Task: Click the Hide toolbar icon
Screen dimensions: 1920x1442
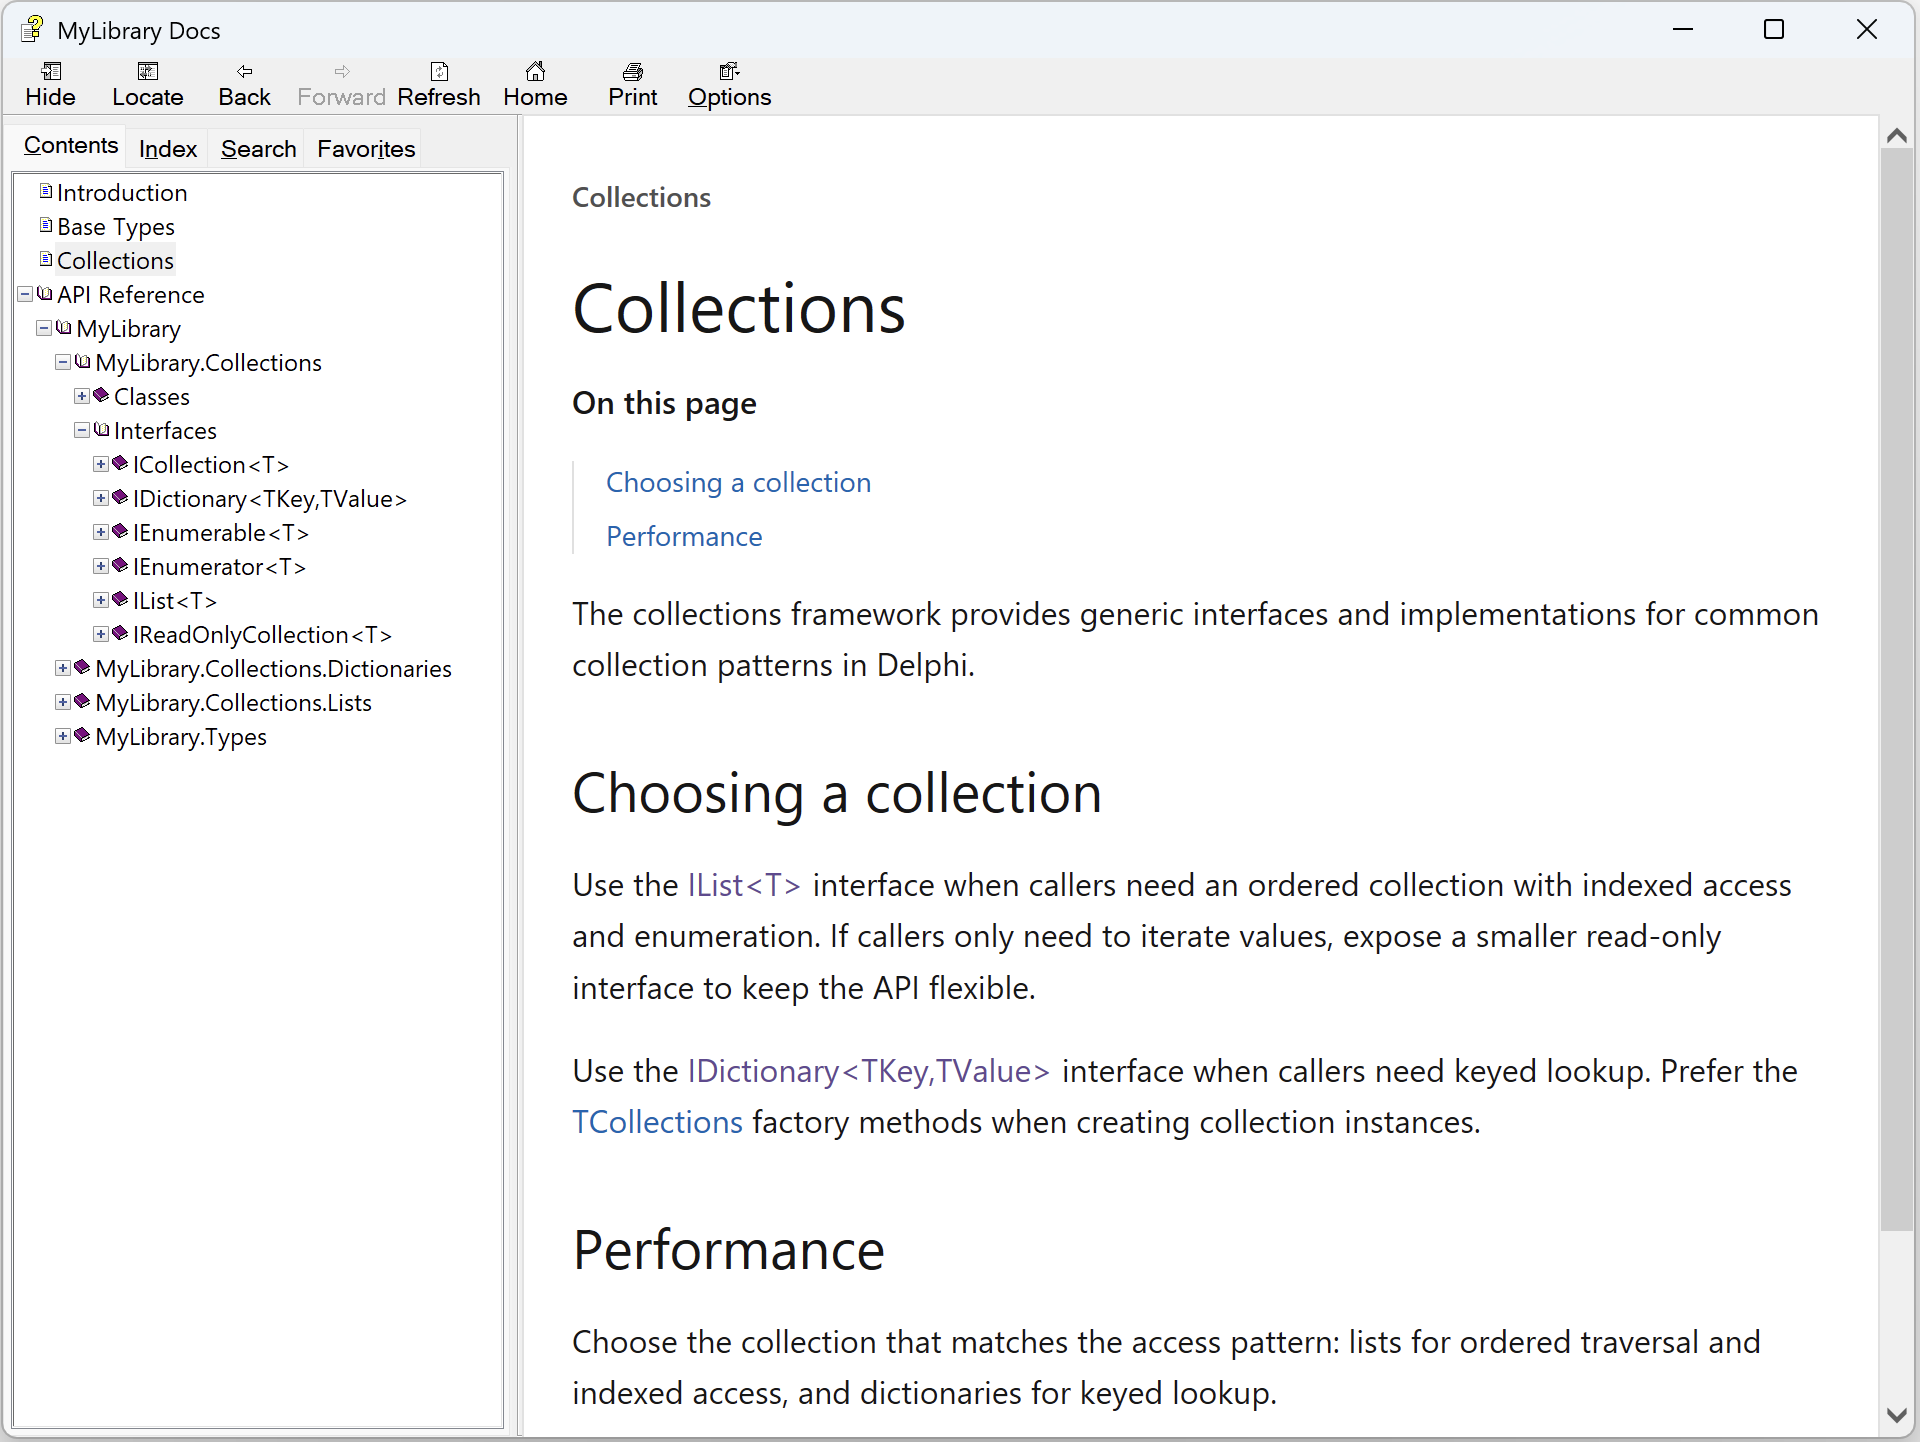Action: 51,71
